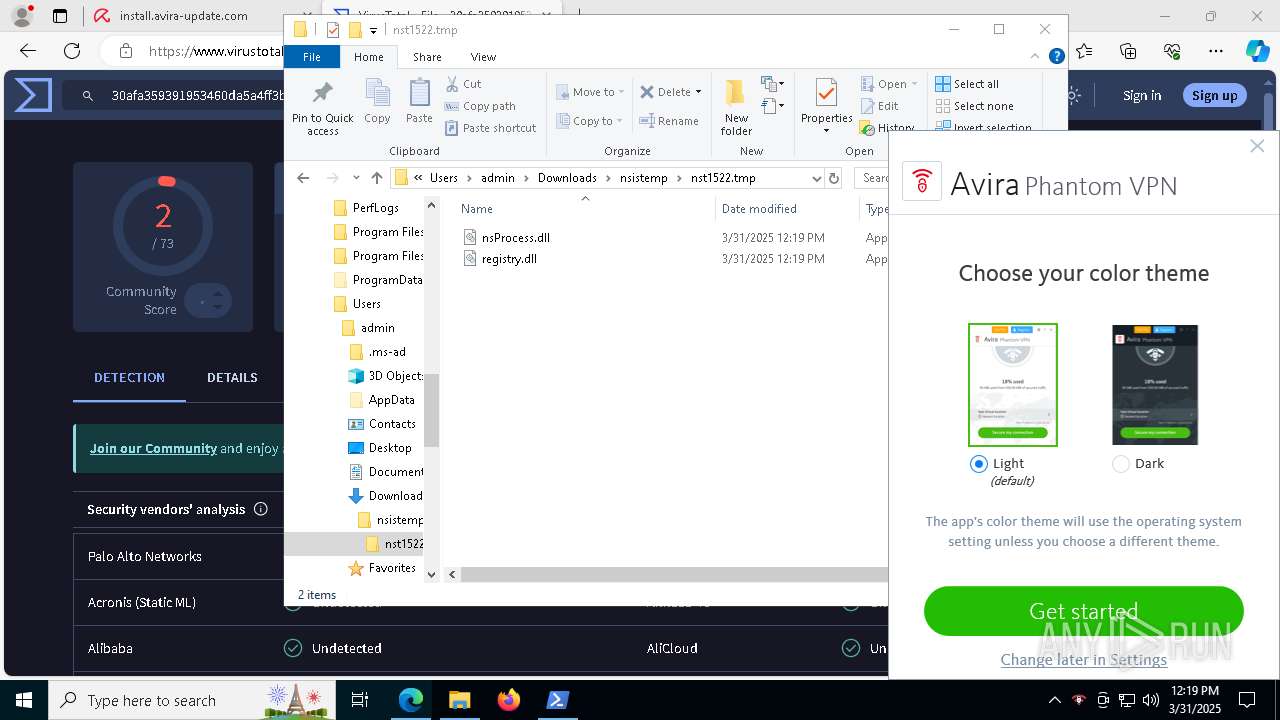
Task: Click the Edge Favorites star icon
Action: (x=1085, y=51)
